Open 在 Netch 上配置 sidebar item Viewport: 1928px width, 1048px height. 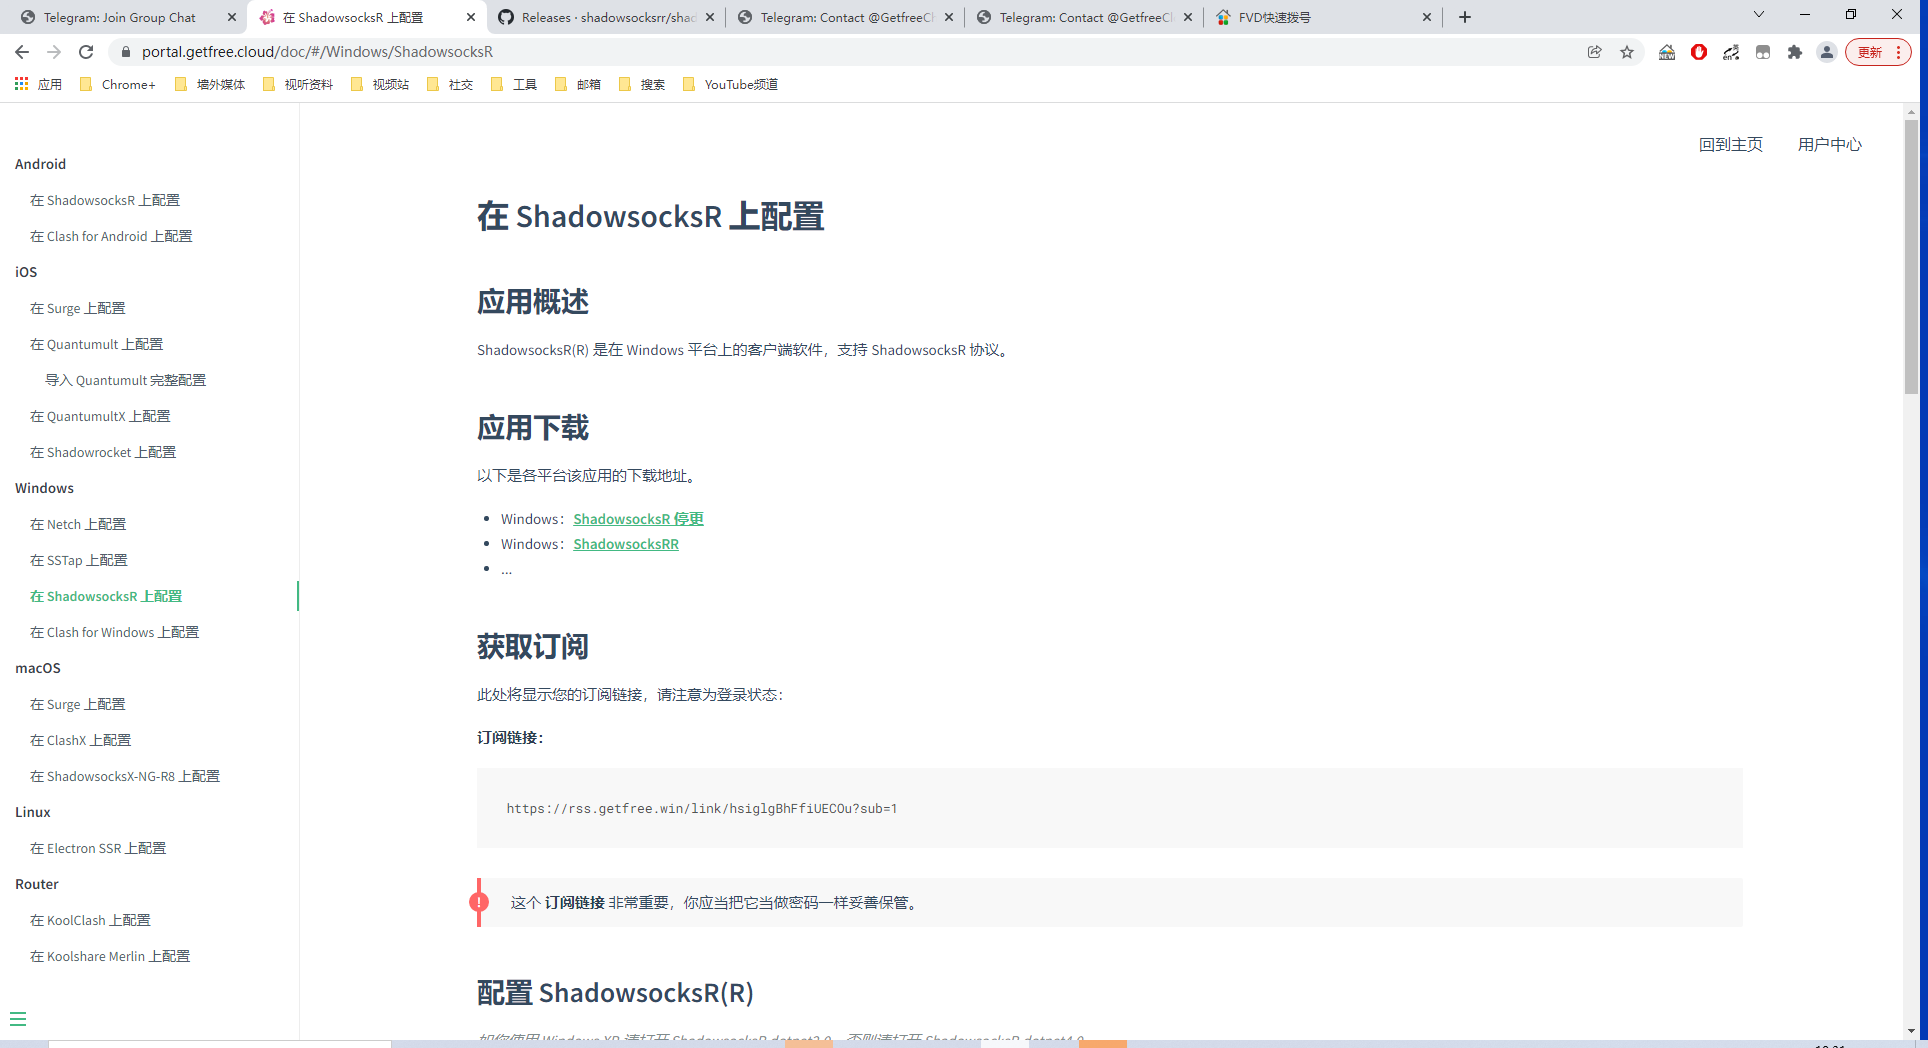tap(78, 524)
